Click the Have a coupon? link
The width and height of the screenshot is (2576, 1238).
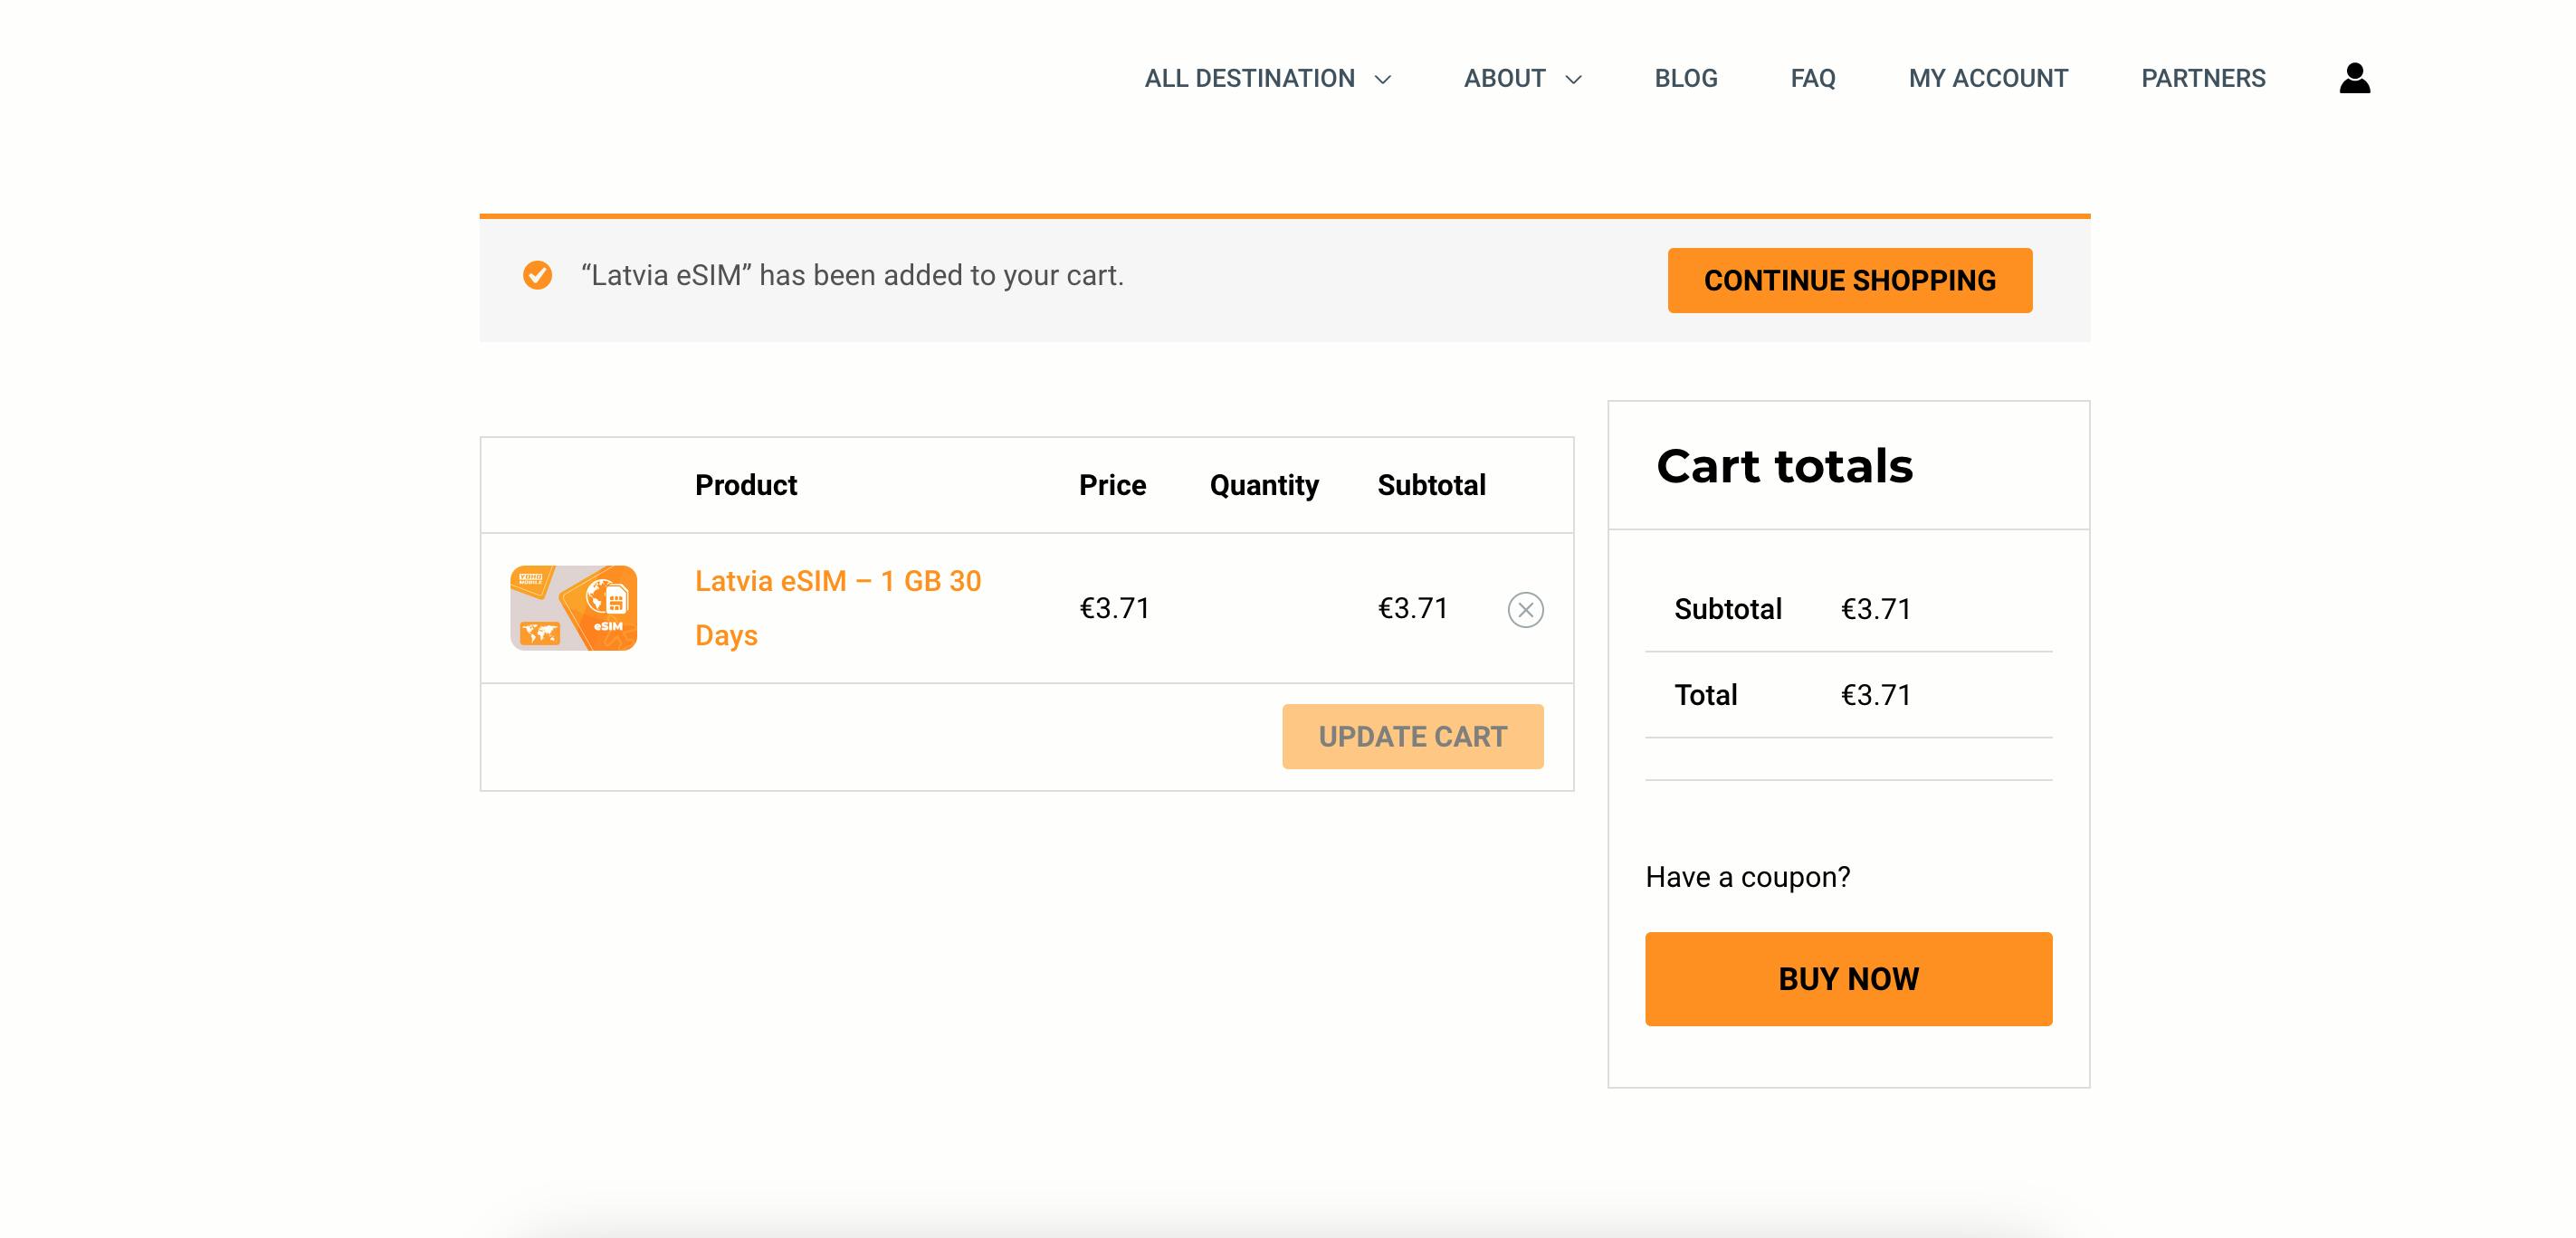click(x=1746, y=877)
